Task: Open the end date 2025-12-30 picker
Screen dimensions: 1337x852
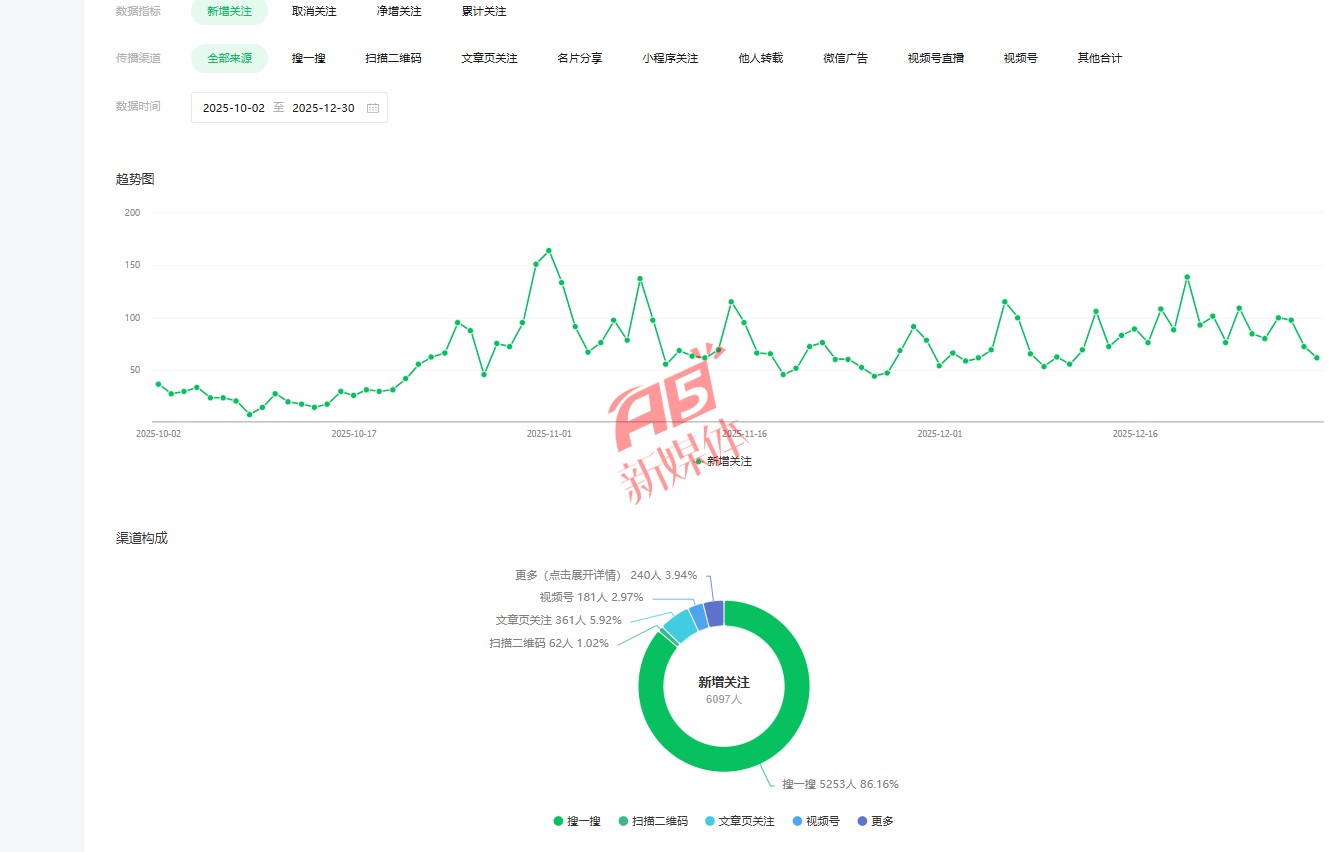Action: click(x=323, y=108)
